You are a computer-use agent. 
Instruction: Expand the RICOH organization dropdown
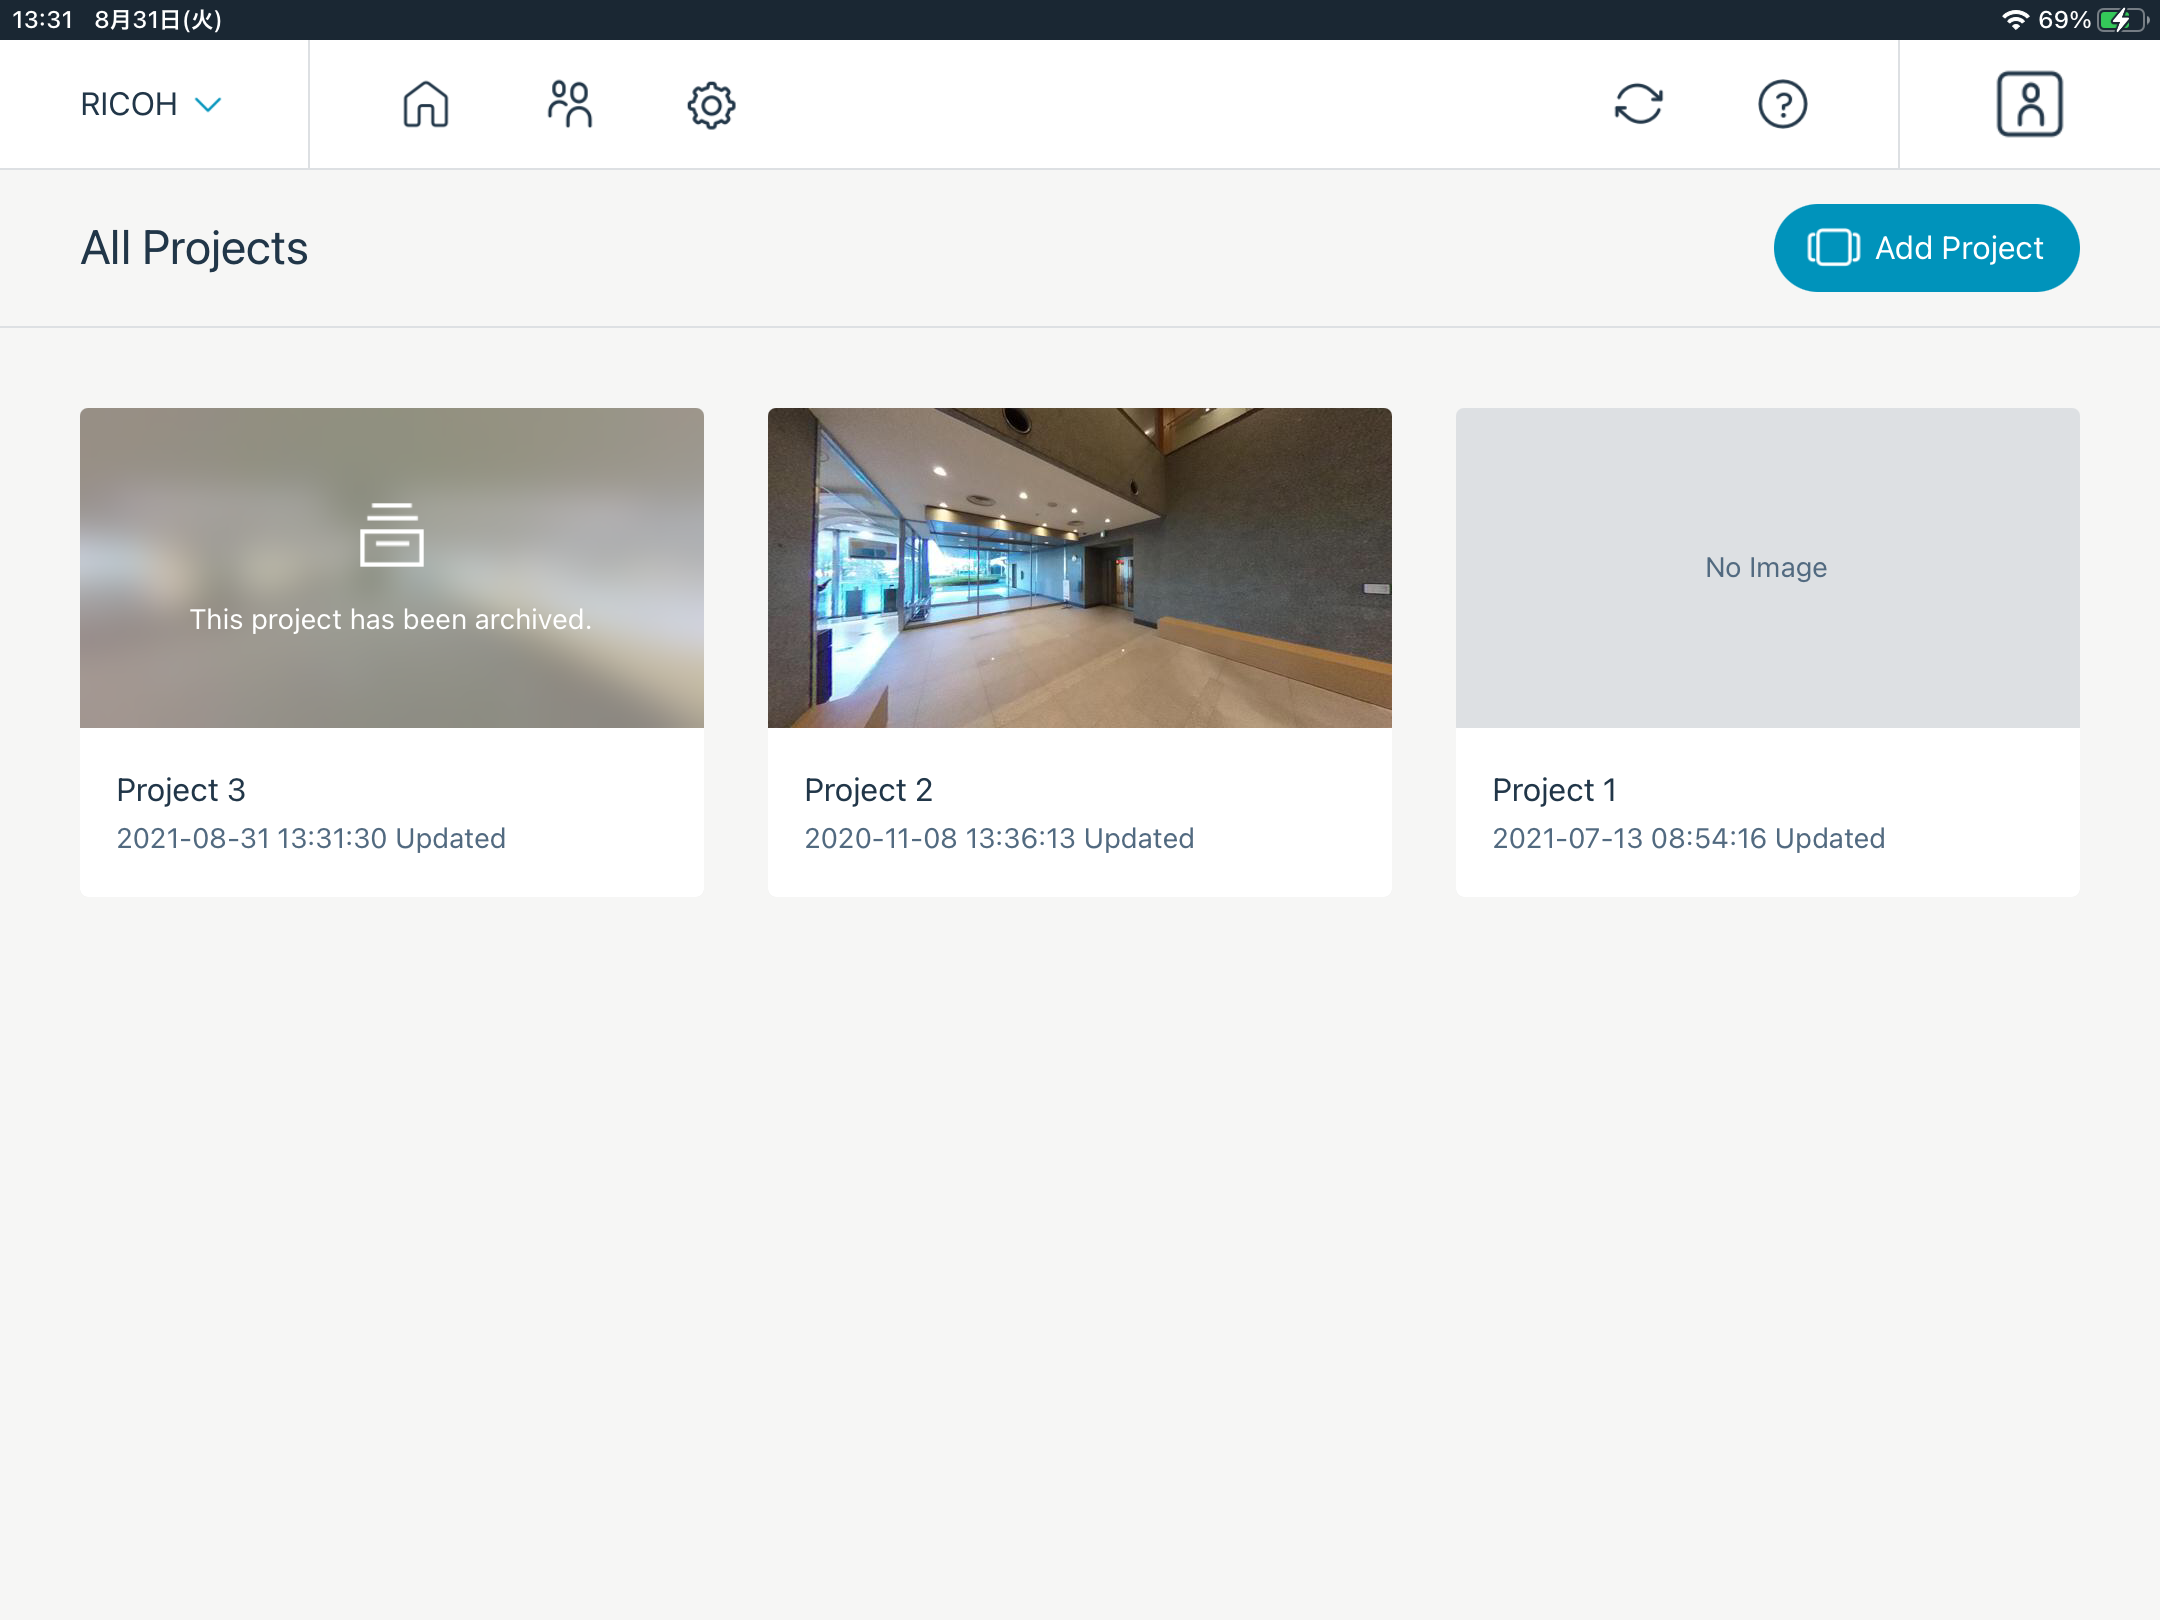150,104
